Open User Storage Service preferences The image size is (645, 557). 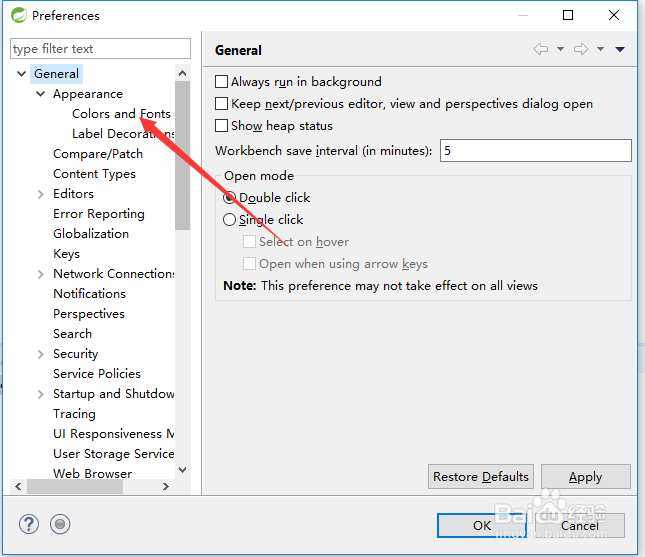pyautogui.click(x=114, y=454)
